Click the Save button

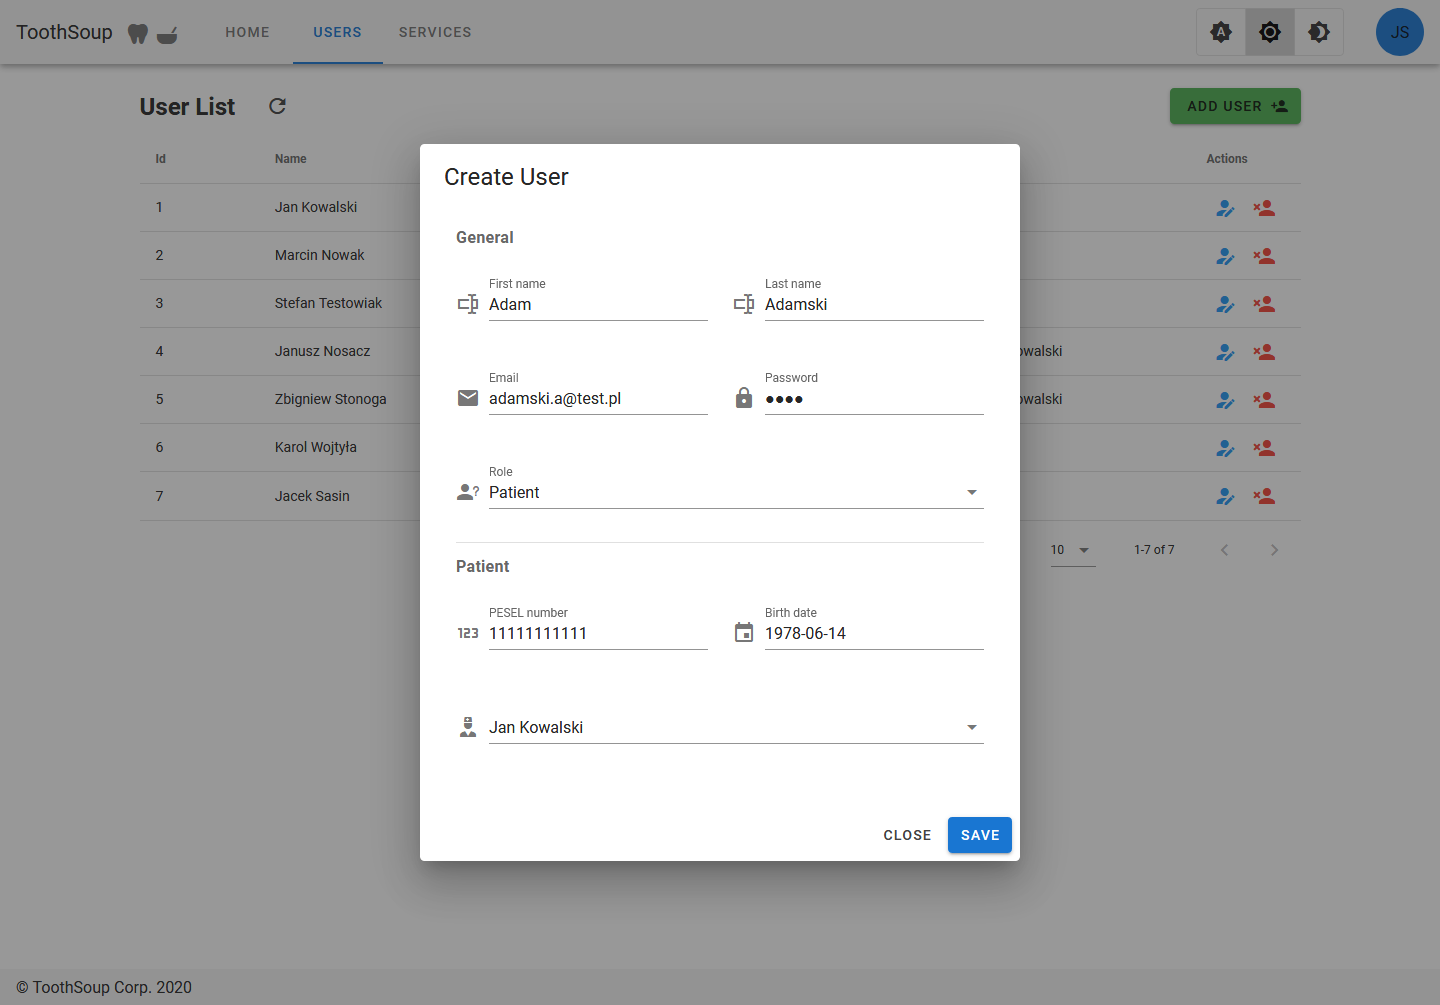pos(980,835)
